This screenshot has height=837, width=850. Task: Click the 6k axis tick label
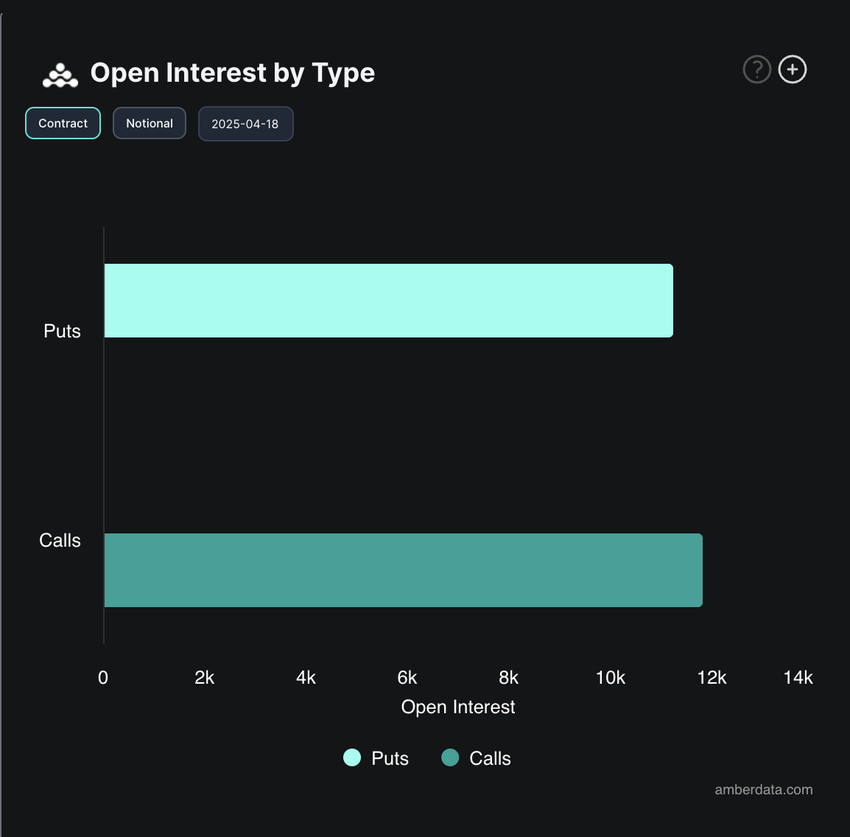point(407,677)
